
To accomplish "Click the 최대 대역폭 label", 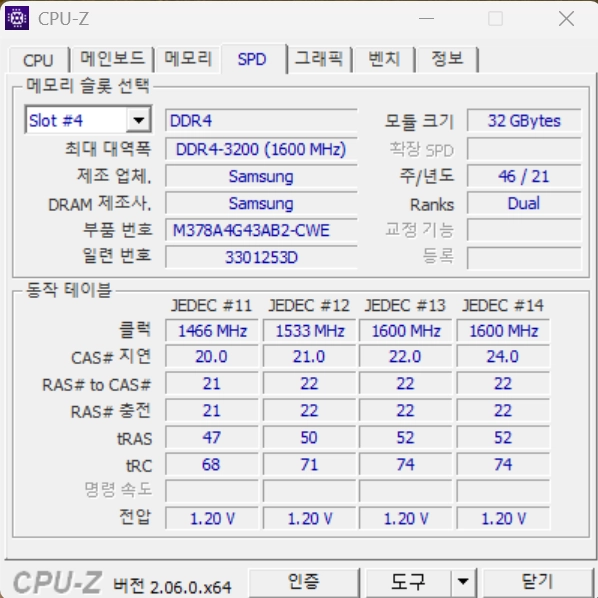I will [108, 148].
